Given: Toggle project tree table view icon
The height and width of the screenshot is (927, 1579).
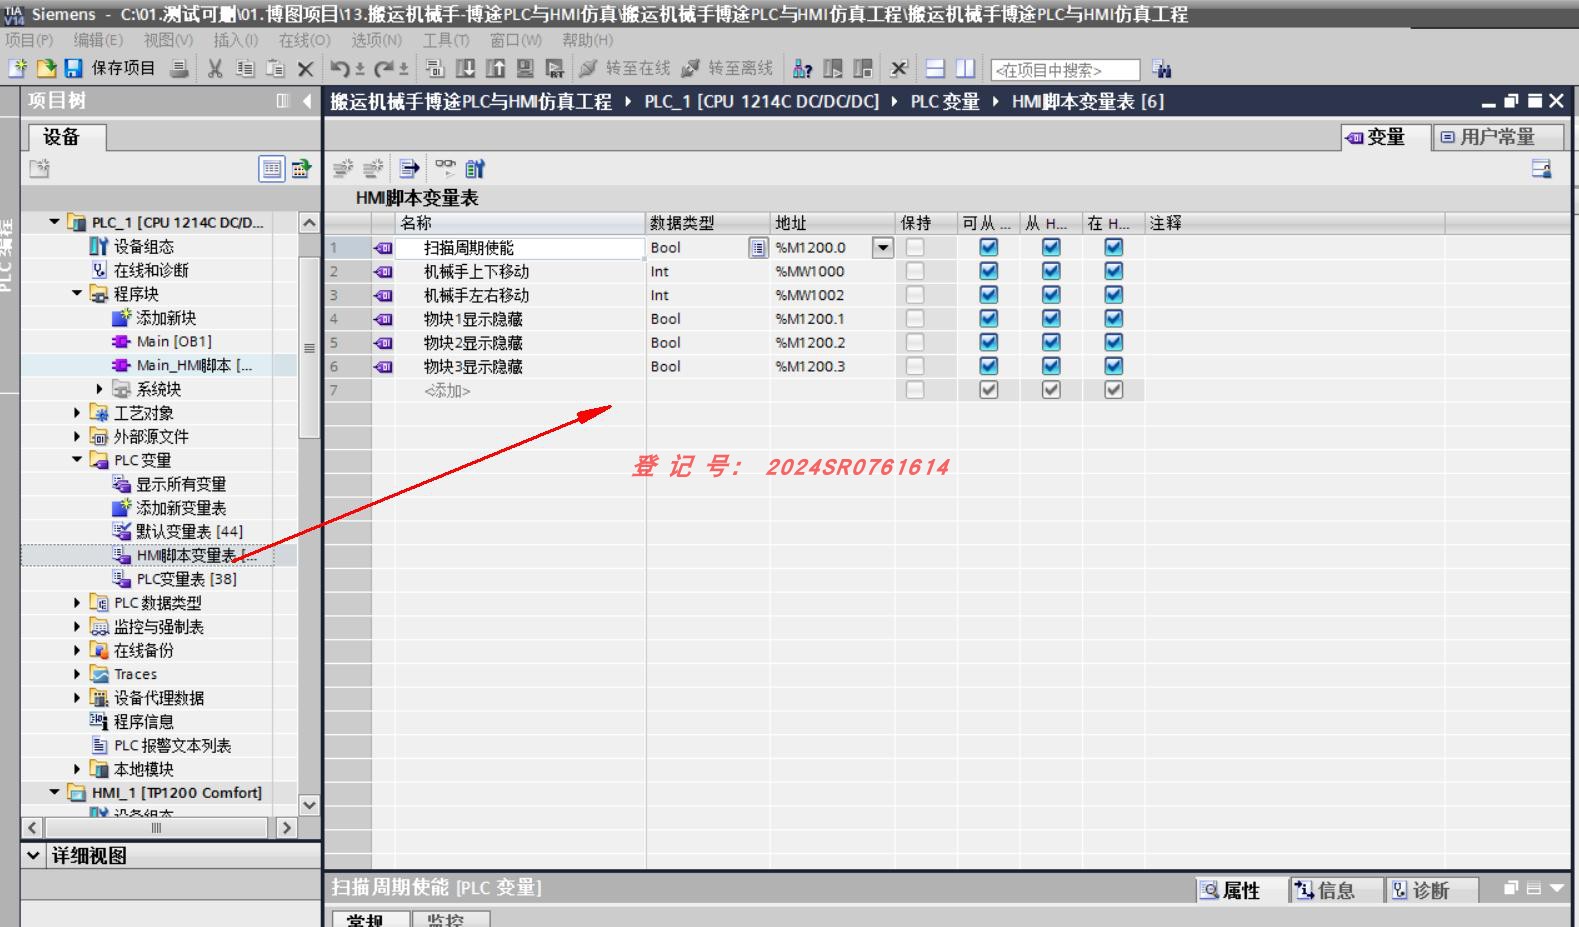Looking at the screenshot, I should [x=271, y=169].
